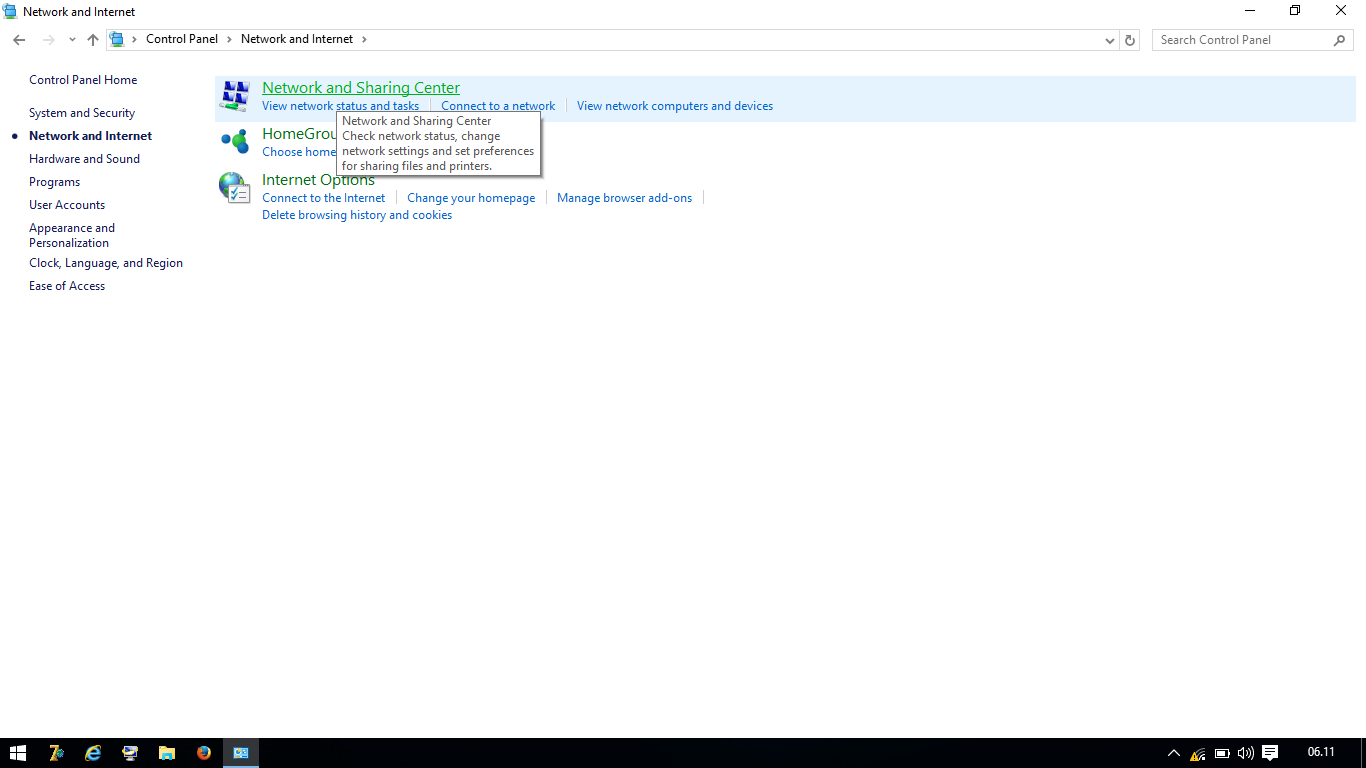Select Network and Internet in sidebar
This screenshot has height=768, width=1366.
(x=91, y=136)
